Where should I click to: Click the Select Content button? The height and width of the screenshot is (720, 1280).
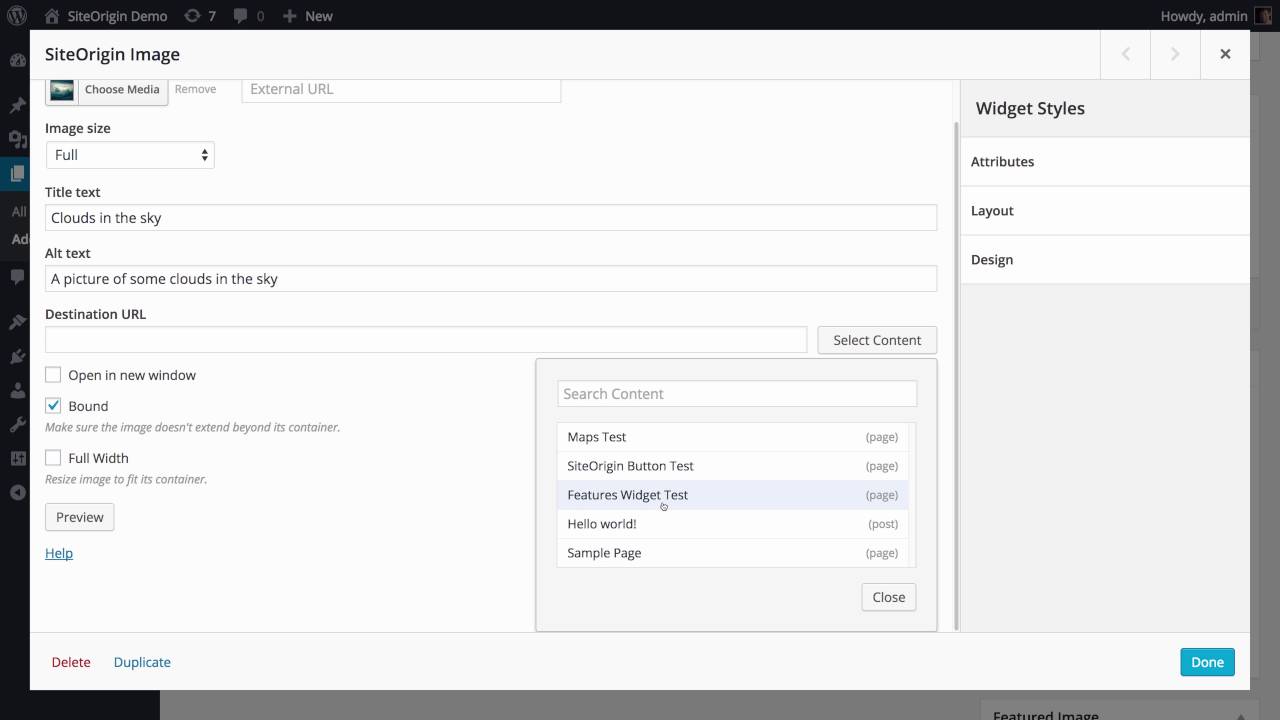pos(877,340)
